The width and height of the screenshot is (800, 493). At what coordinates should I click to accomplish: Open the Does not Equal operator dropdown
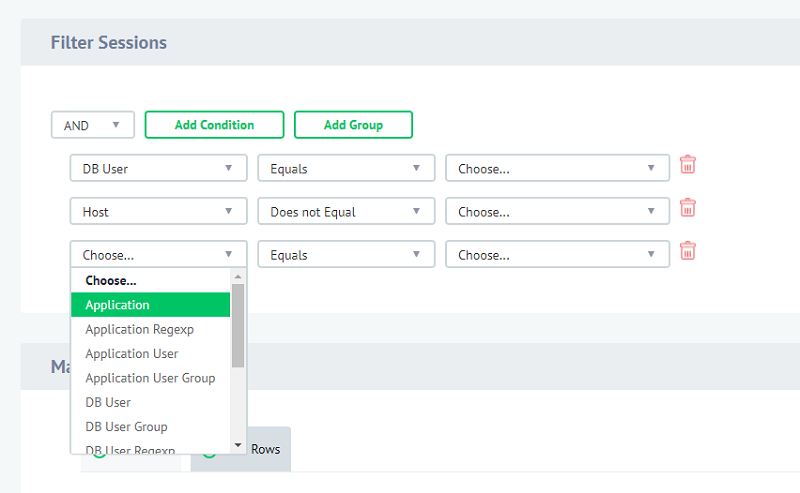346,211
